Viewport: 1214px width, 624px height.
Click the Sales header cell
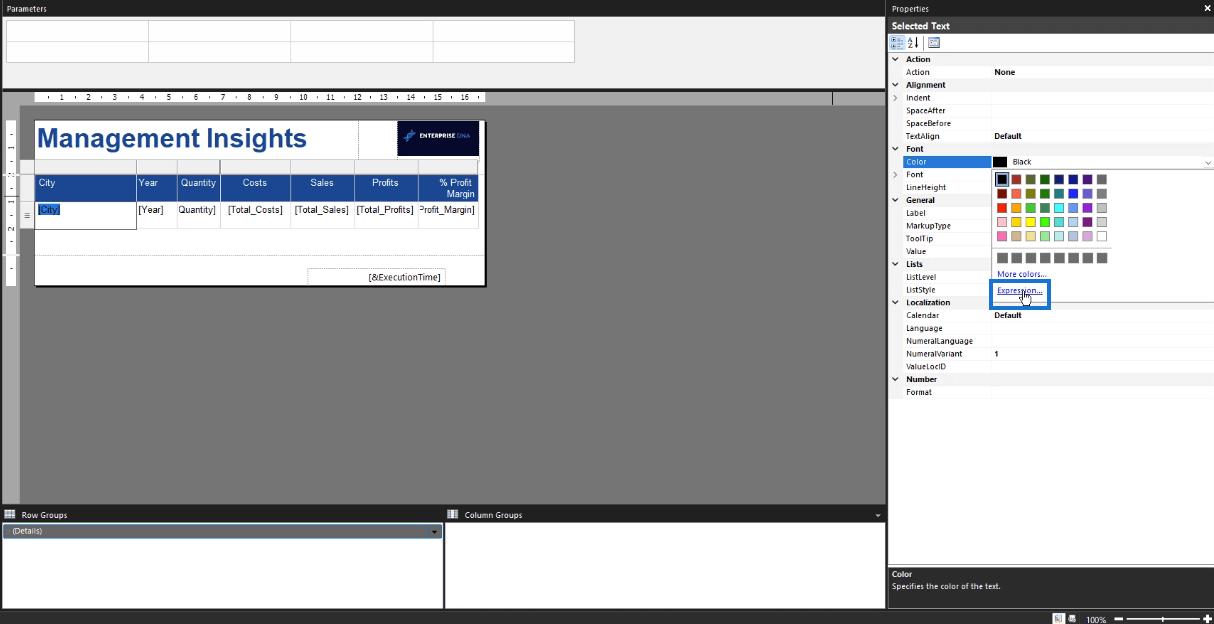tap(322, 188)
